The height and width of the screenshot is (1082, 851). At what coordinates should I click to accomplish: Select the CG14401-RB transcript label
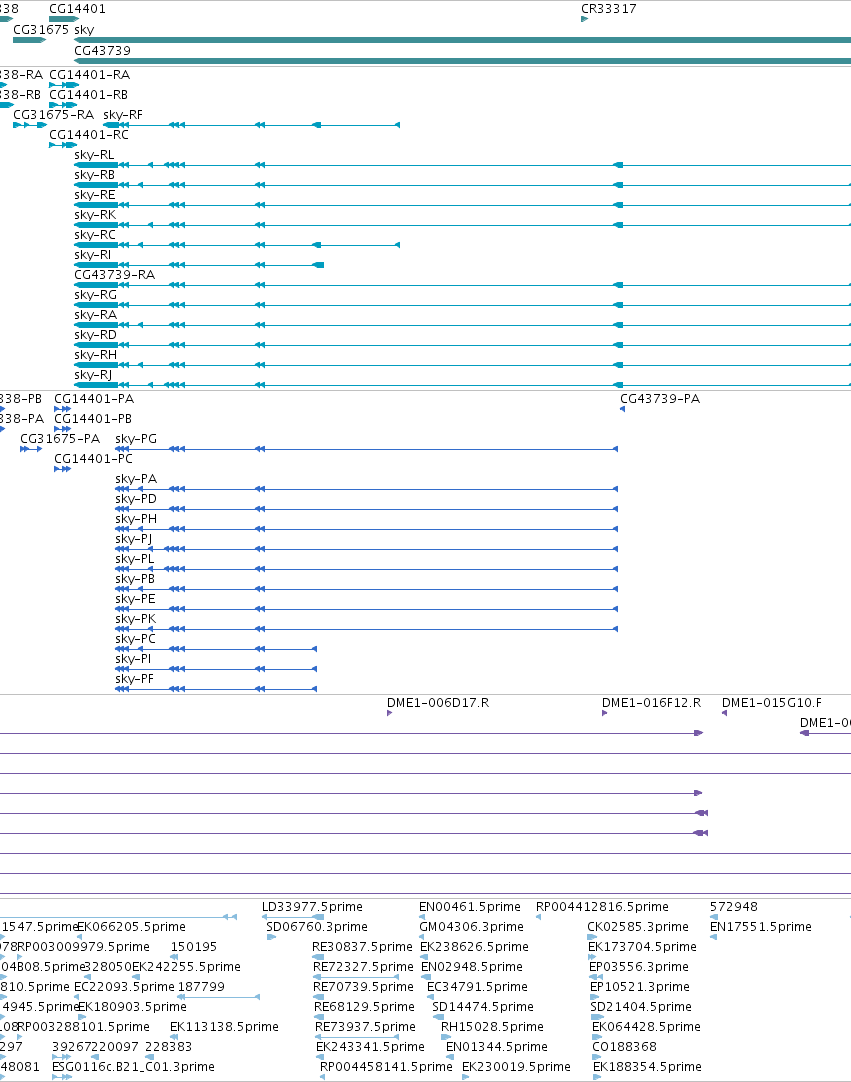tap(88, 95)
